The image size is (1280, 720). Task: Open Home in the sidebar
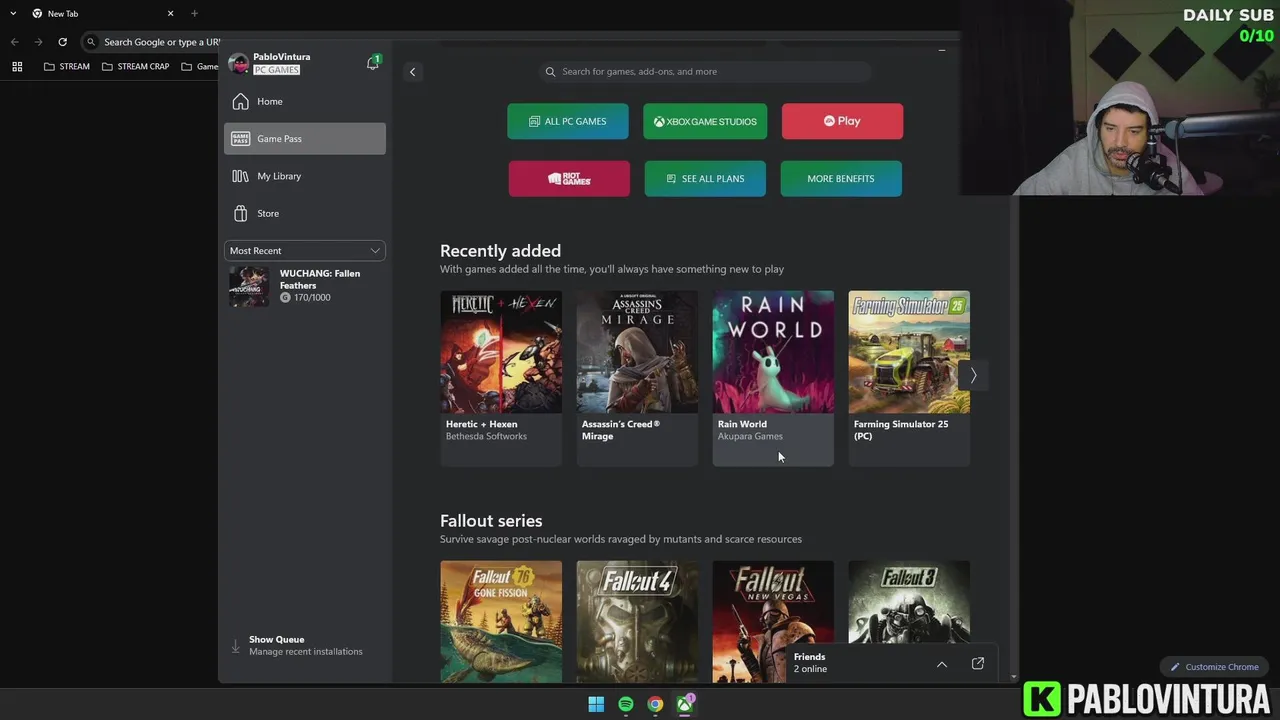coord(305,101)
